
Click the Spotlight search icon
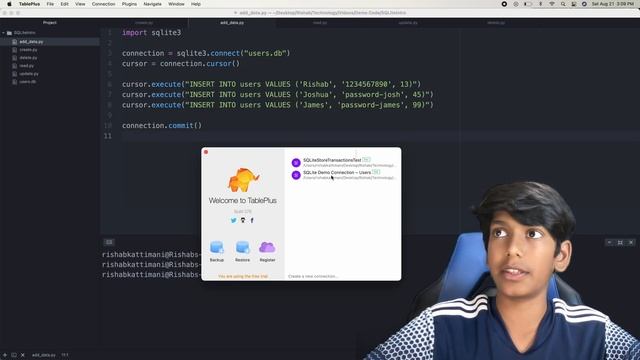click(x=563, y=4)
